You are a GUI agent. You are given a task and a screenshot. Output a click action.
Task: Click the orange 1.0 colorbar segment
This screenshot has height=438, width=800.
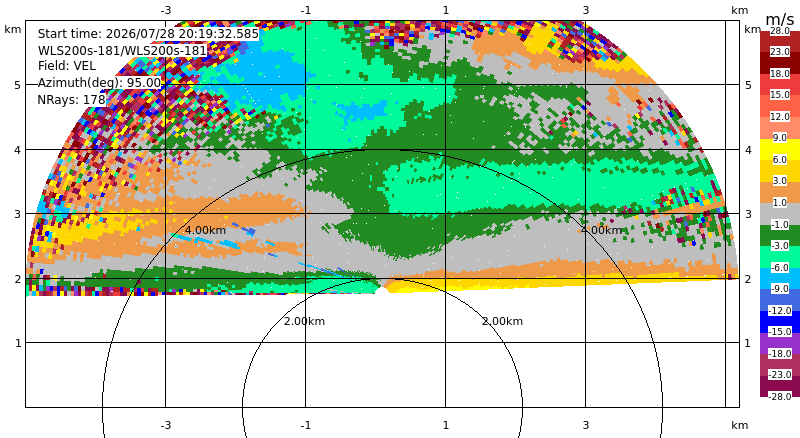[780, 192]
